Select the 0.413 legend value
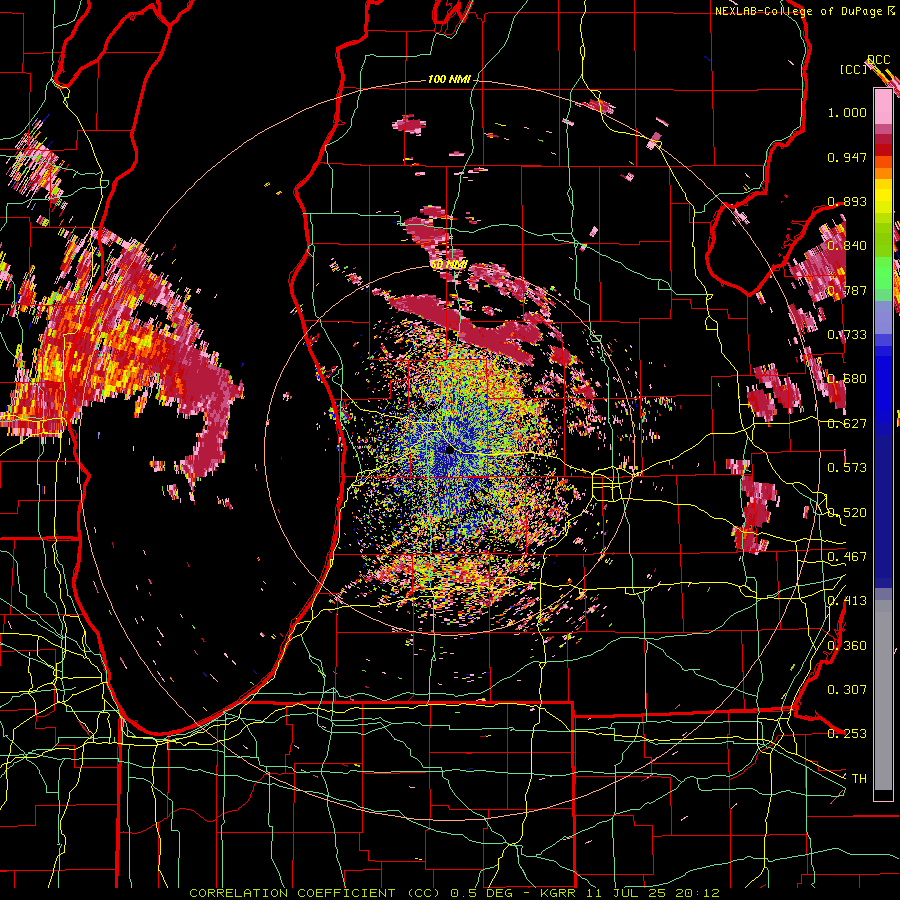 (847, 601)
